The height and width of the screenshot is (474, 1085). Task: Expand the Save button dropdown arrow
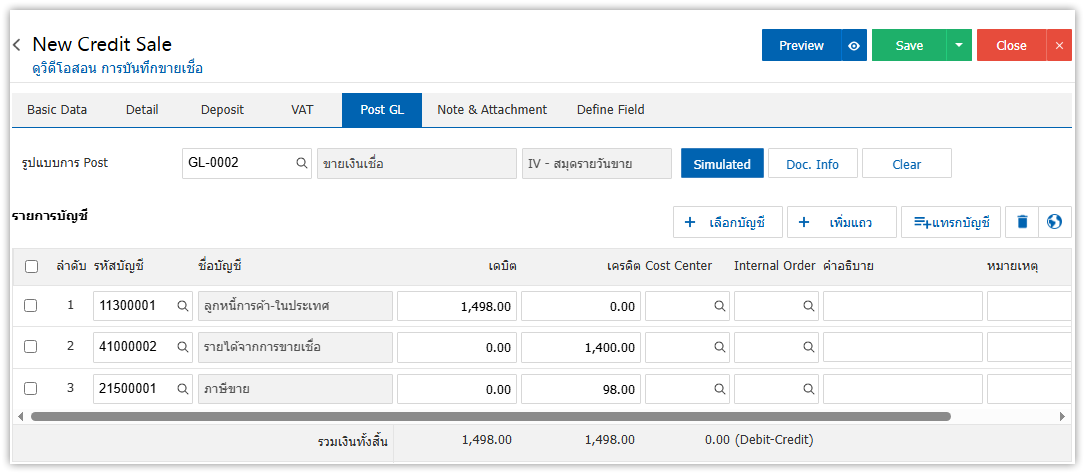pos(959,45)
